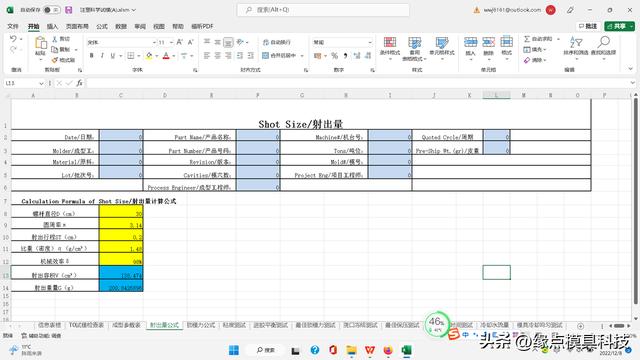
Task: Click the Paste clipboard icon
Action: point(40,43)
